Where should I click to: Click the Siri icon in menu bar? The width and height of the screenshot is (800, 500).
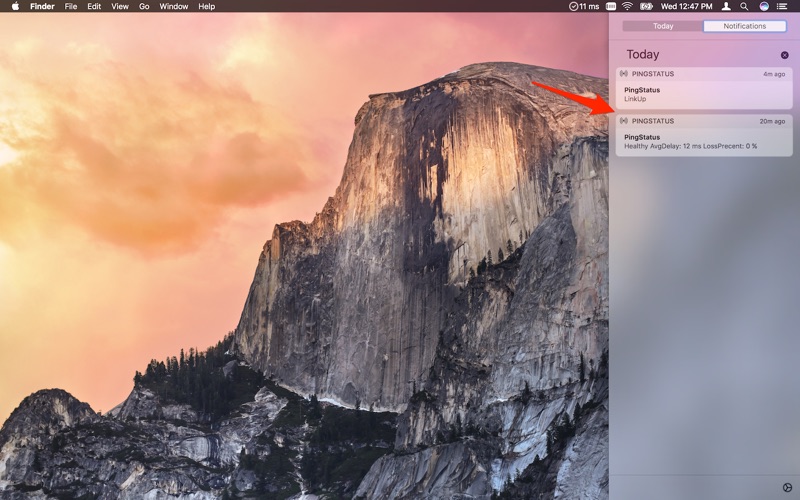pos(764,6)
